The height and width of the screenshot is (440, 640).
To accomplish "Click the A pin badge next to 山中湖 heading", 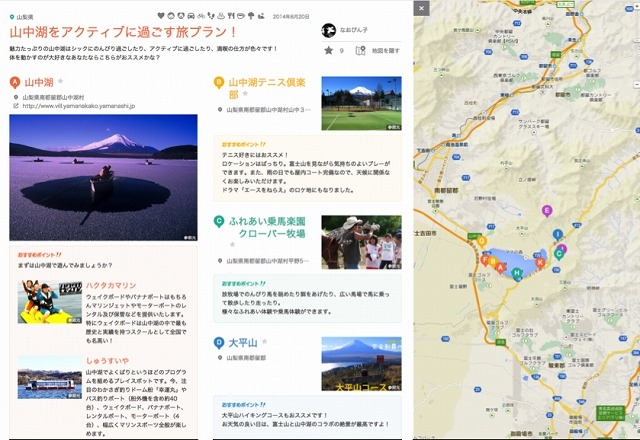I will point(15,83).
